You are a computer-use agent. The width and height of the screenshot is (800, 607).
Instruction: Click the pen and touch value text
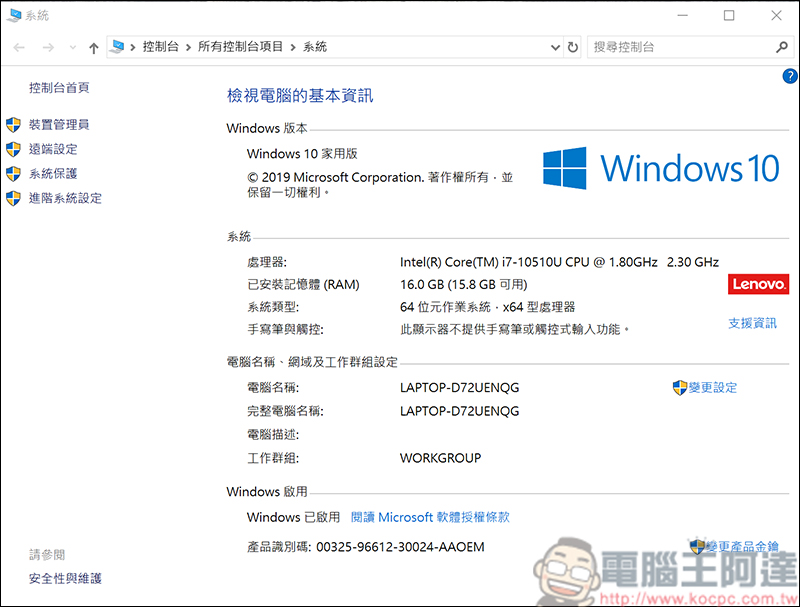[x=514, y=330]
